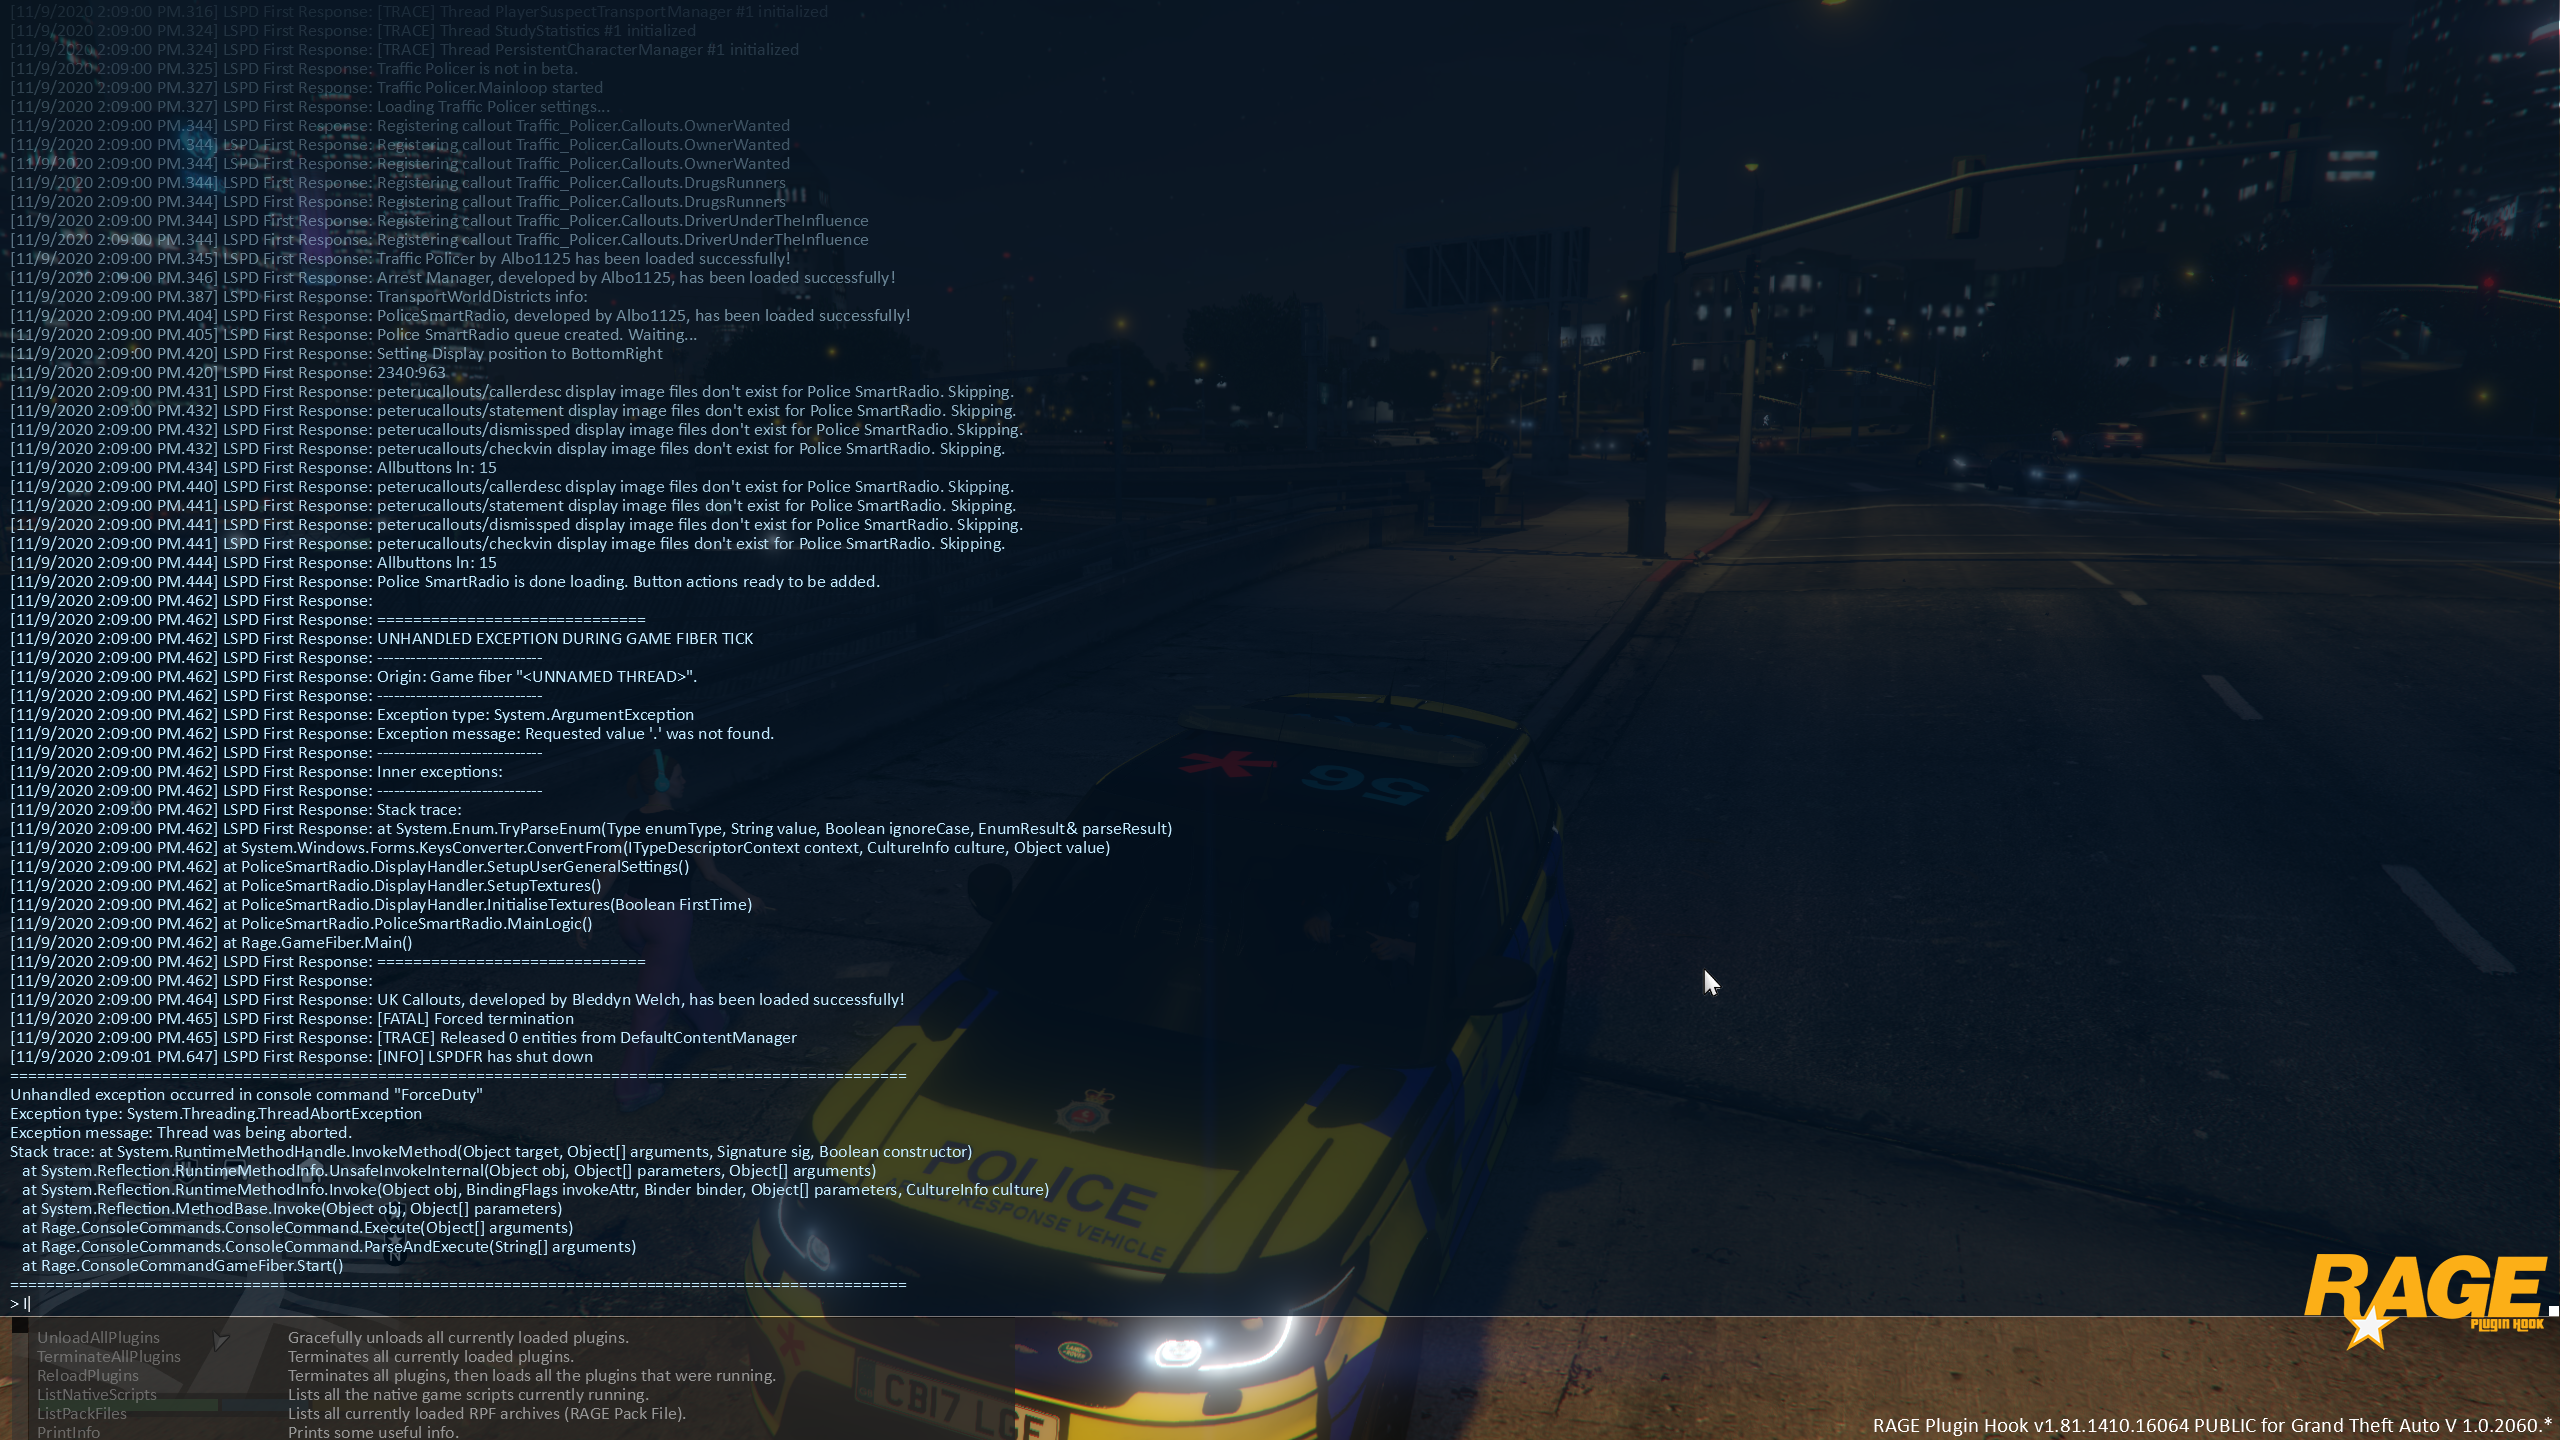Click 'Exception type: System.ArgumentException' log line
The height and width of the screenshot is (1440, 2560).
[x=535, y=714]
